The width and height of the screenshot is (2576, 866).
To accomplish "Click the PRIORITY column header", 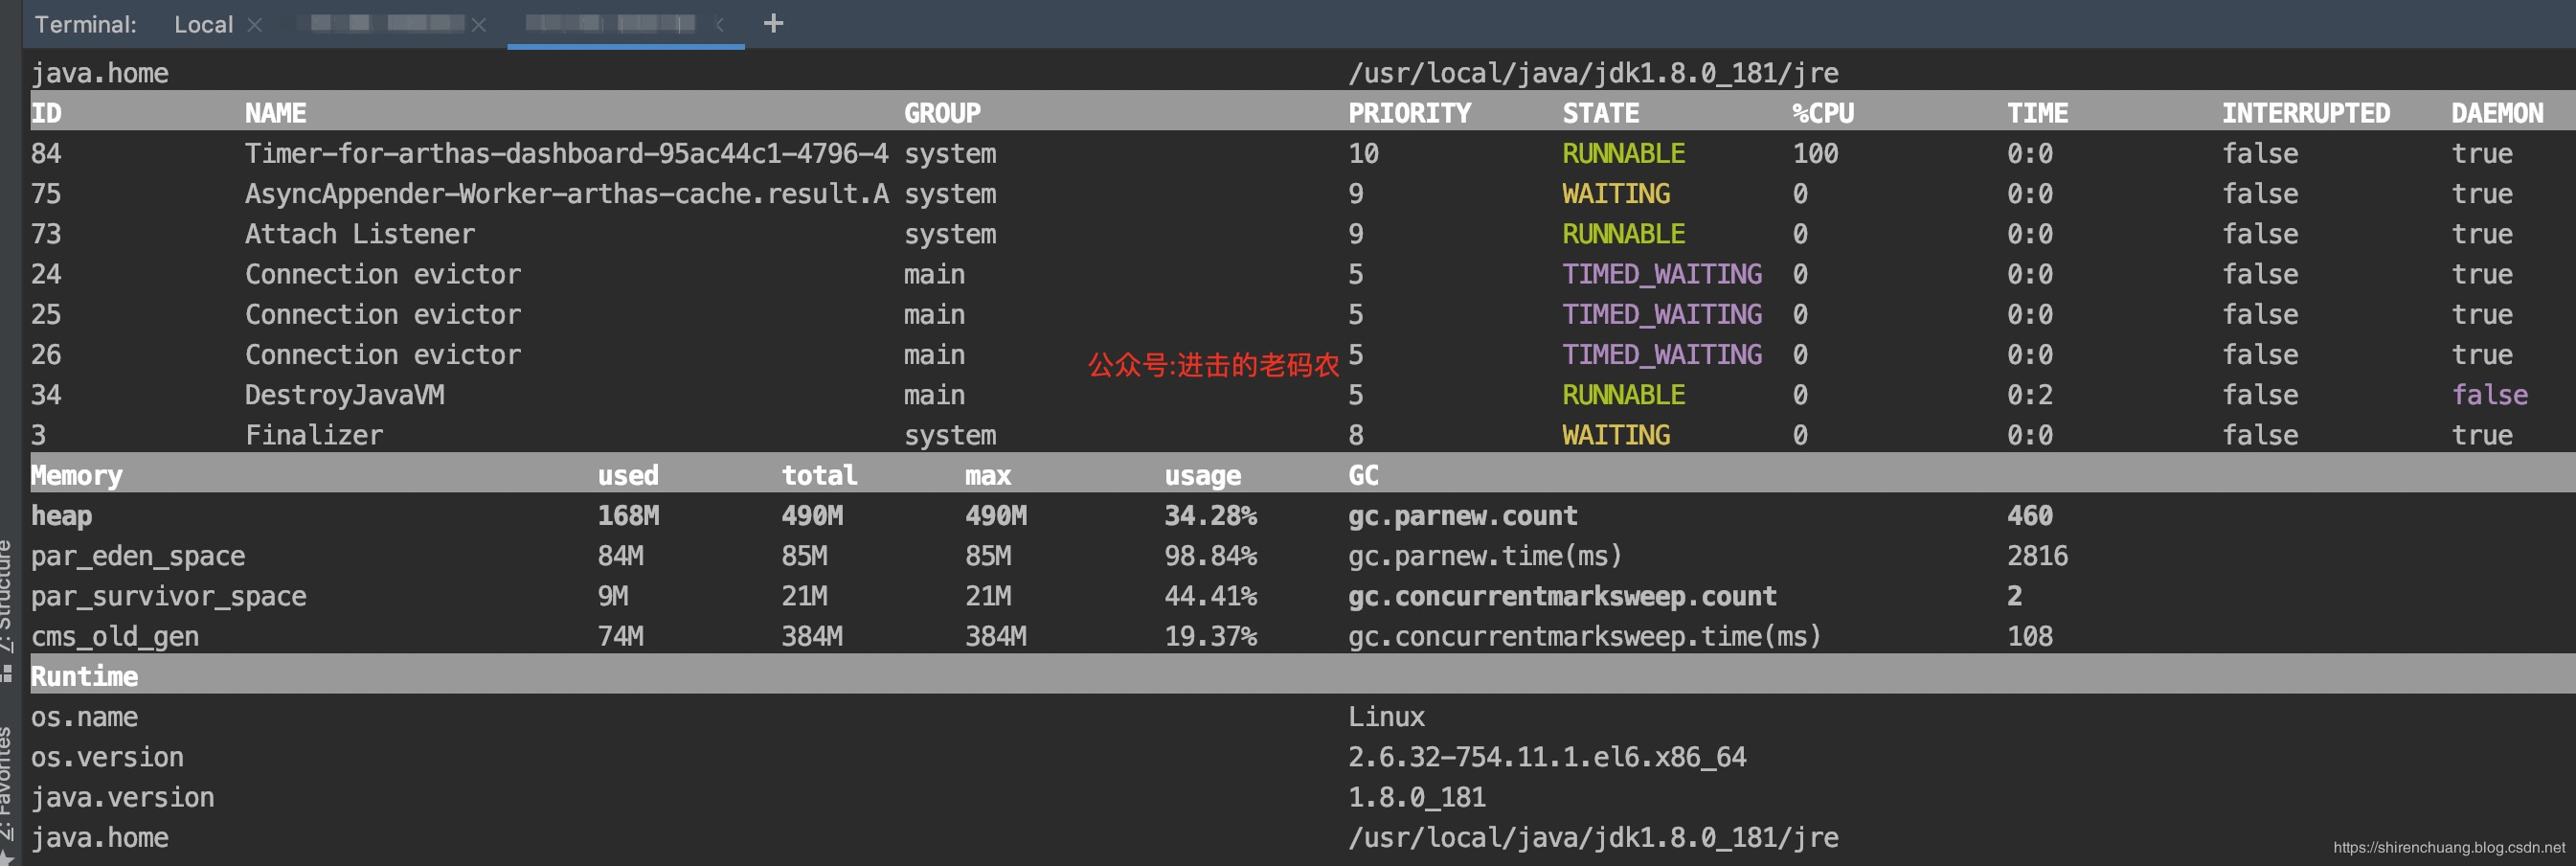I will 1409,113.
